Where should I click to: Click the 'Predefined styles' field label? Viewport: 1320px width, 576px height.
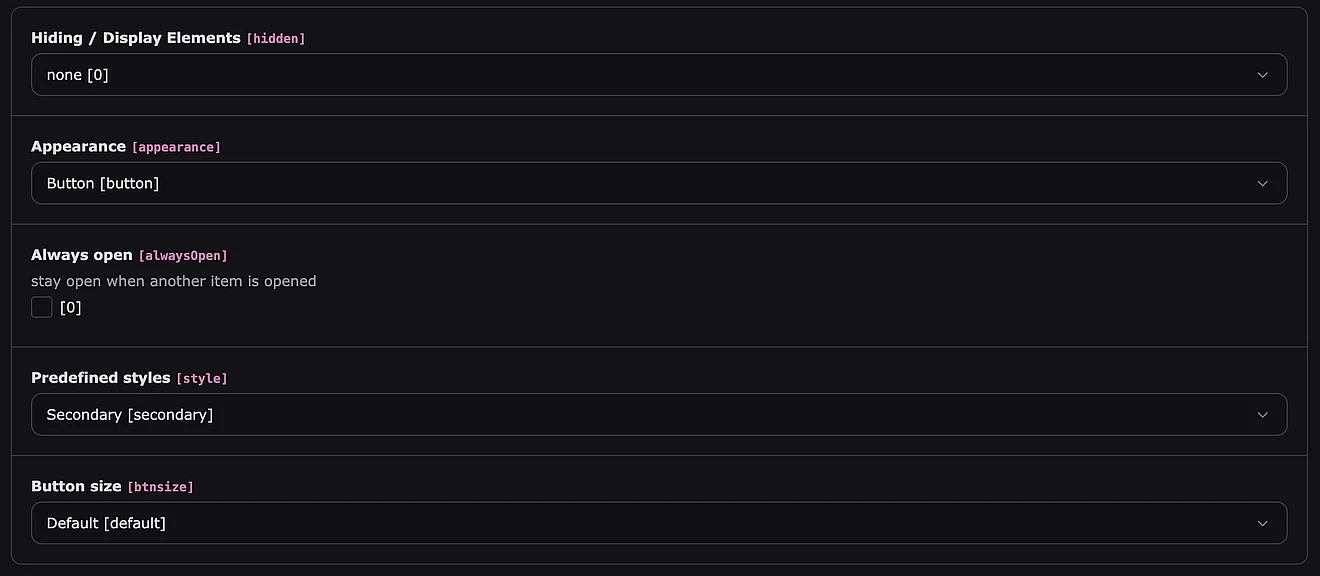[101, 378]
